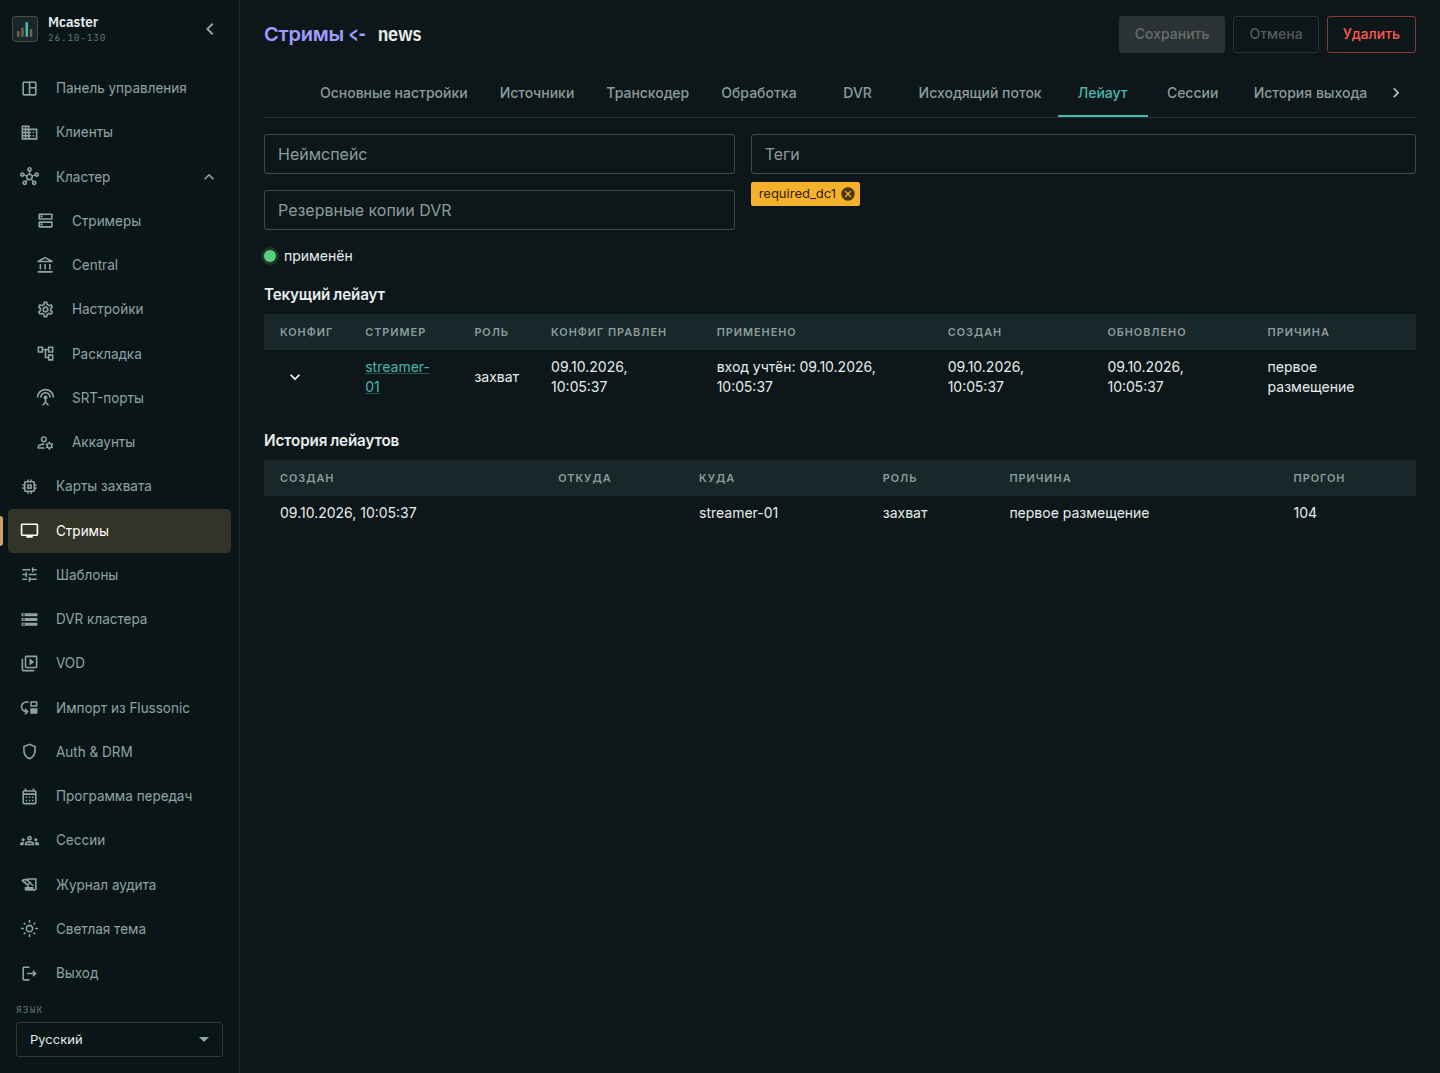Go to the Сессии tab
1440x1073 pixels.
point(1193,93)
